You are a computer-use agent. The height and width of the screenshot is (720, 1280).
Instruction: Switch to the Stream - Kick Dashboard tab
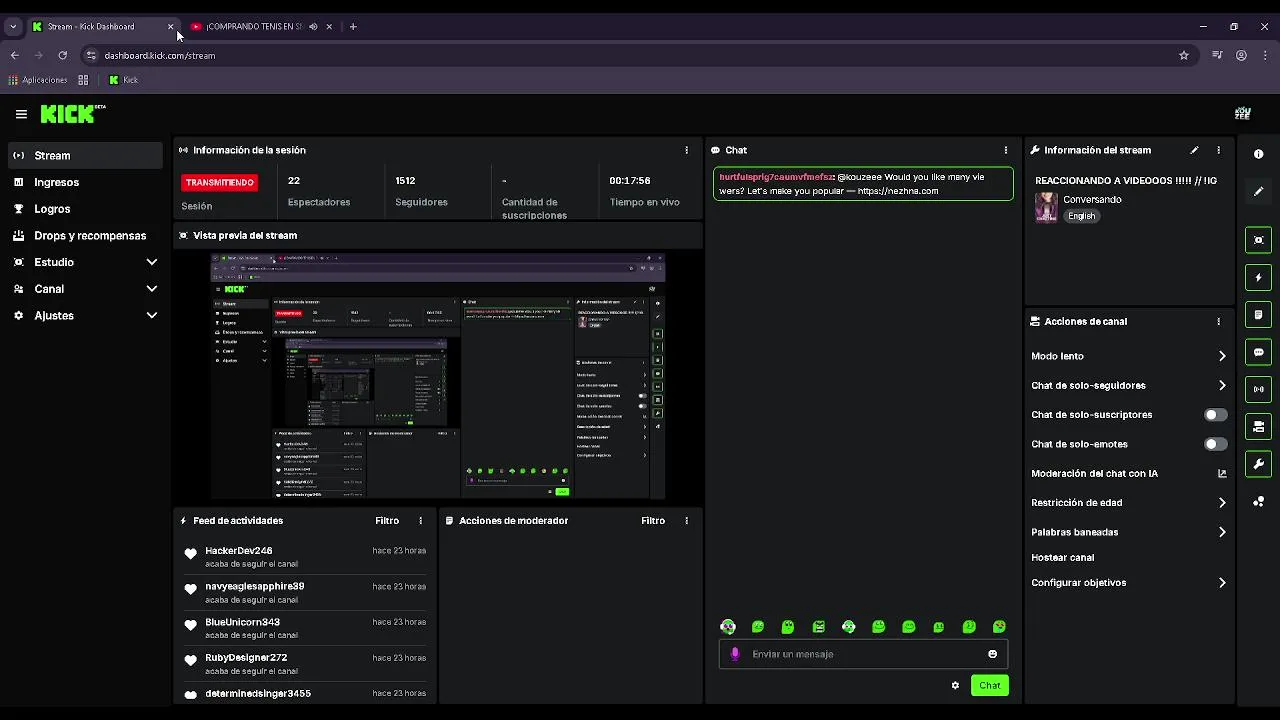tap(95, 27)
